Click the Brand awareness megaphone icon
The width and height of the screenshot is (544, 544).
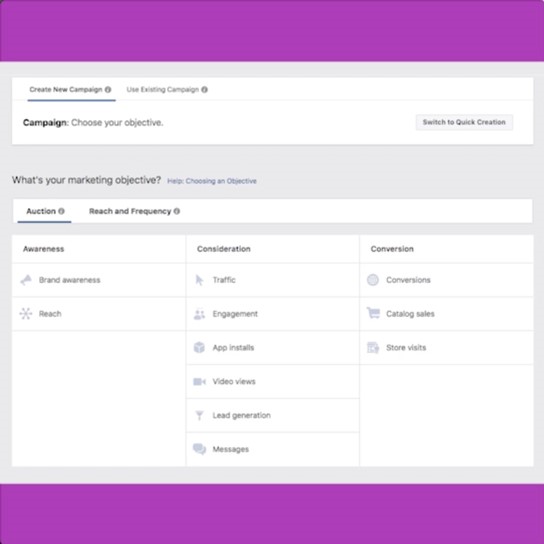(26, 280)
